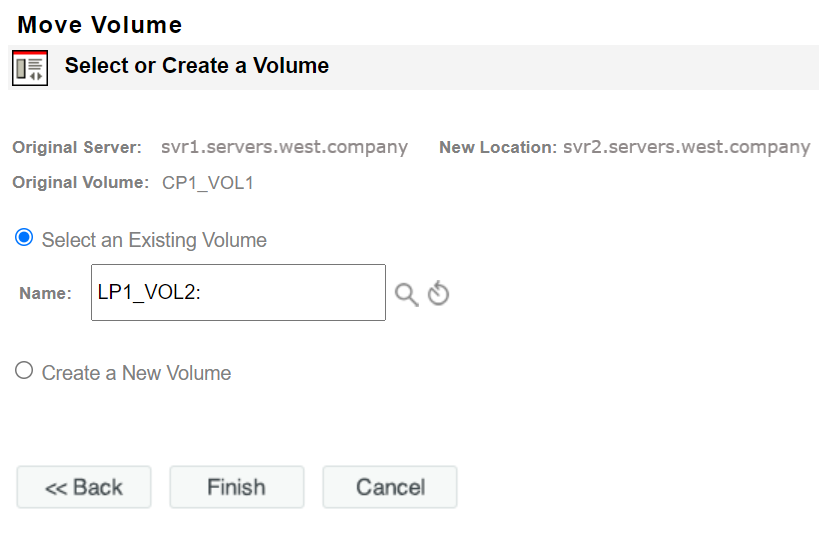Viewport: 819px width, 534px height.
Task: Open the history icon next to search
Action: pos(438,294)
